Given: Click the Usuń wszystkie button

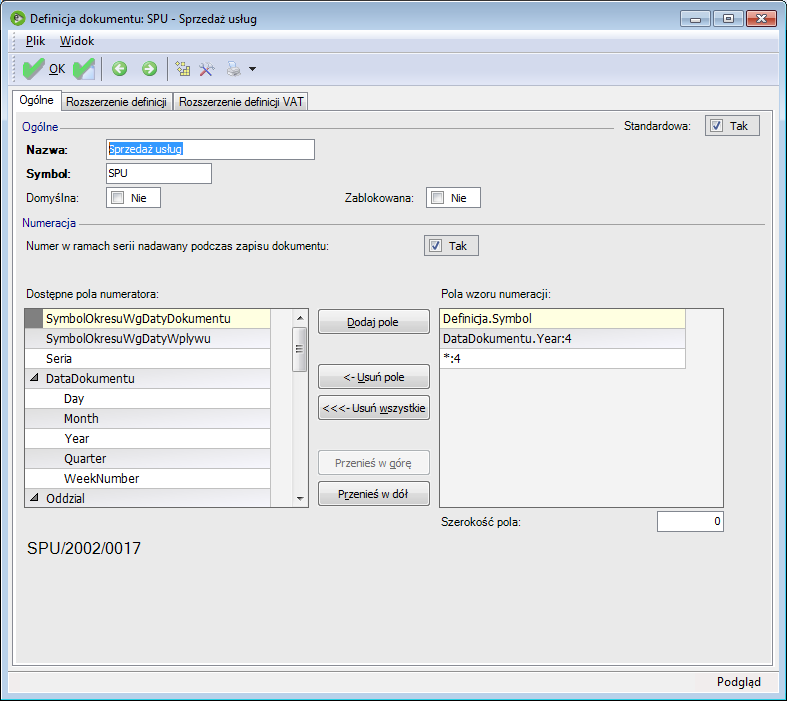Looking at the screenshot, I should pyautogui.click(x=374, y=408).
